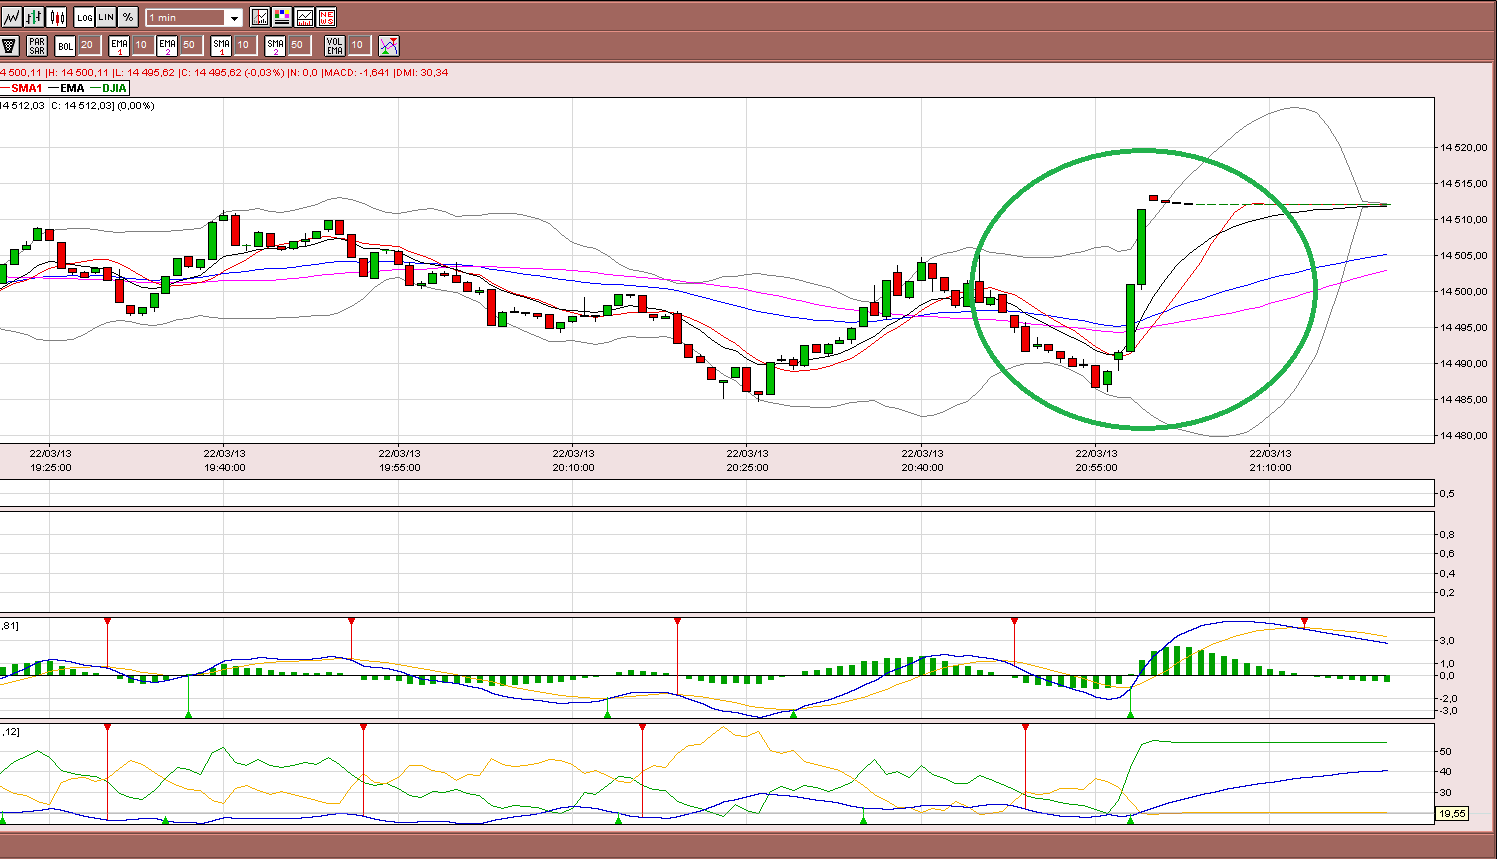Edit the Bollinger period field 20

(88, 45)
